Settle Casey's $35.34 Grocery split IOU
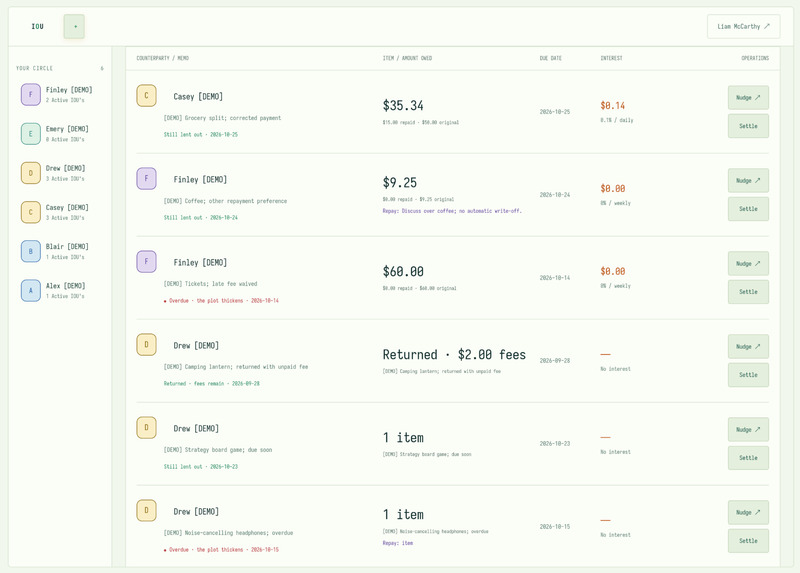The image size is (800, 573). pos(748,126)
